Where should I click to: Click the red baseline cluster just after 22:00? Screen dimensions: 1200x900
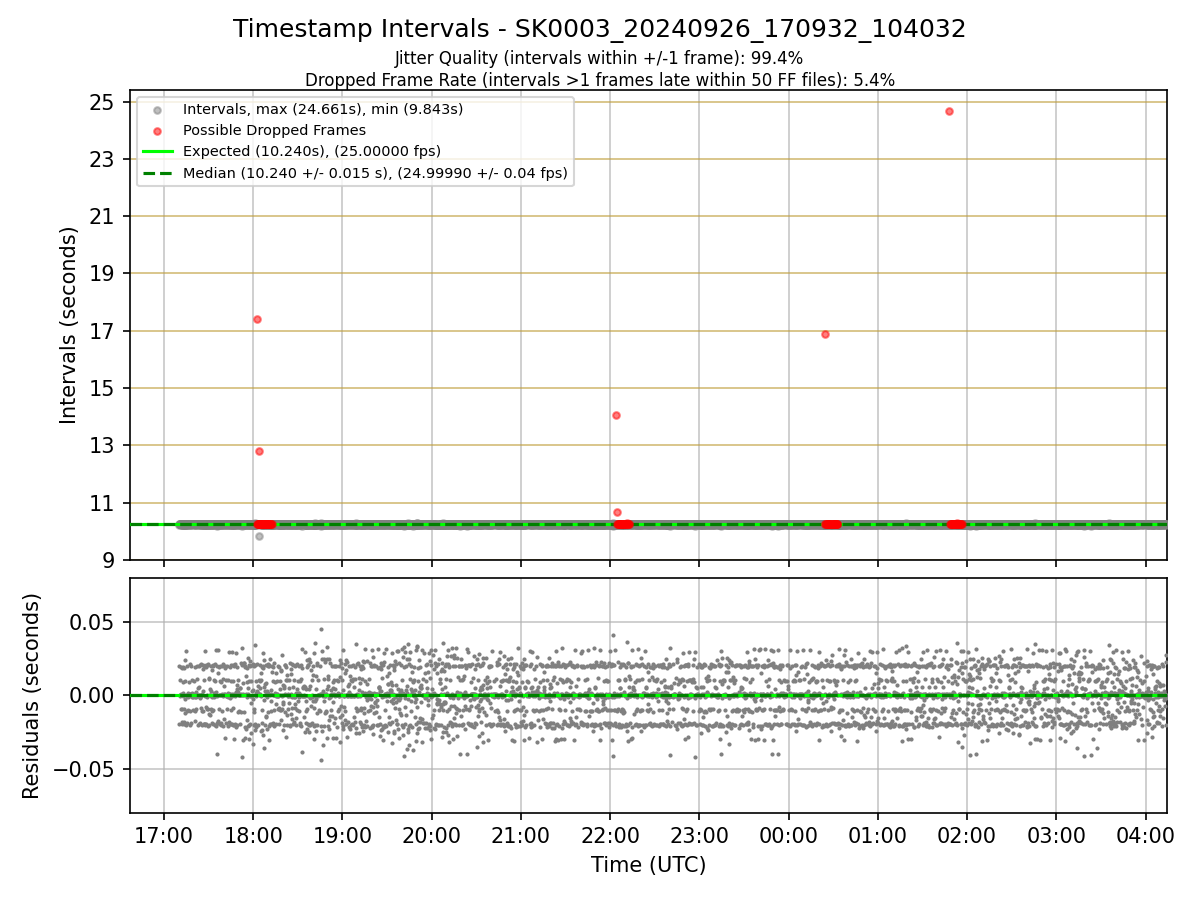pyautogui.click(x=623, y=524)
